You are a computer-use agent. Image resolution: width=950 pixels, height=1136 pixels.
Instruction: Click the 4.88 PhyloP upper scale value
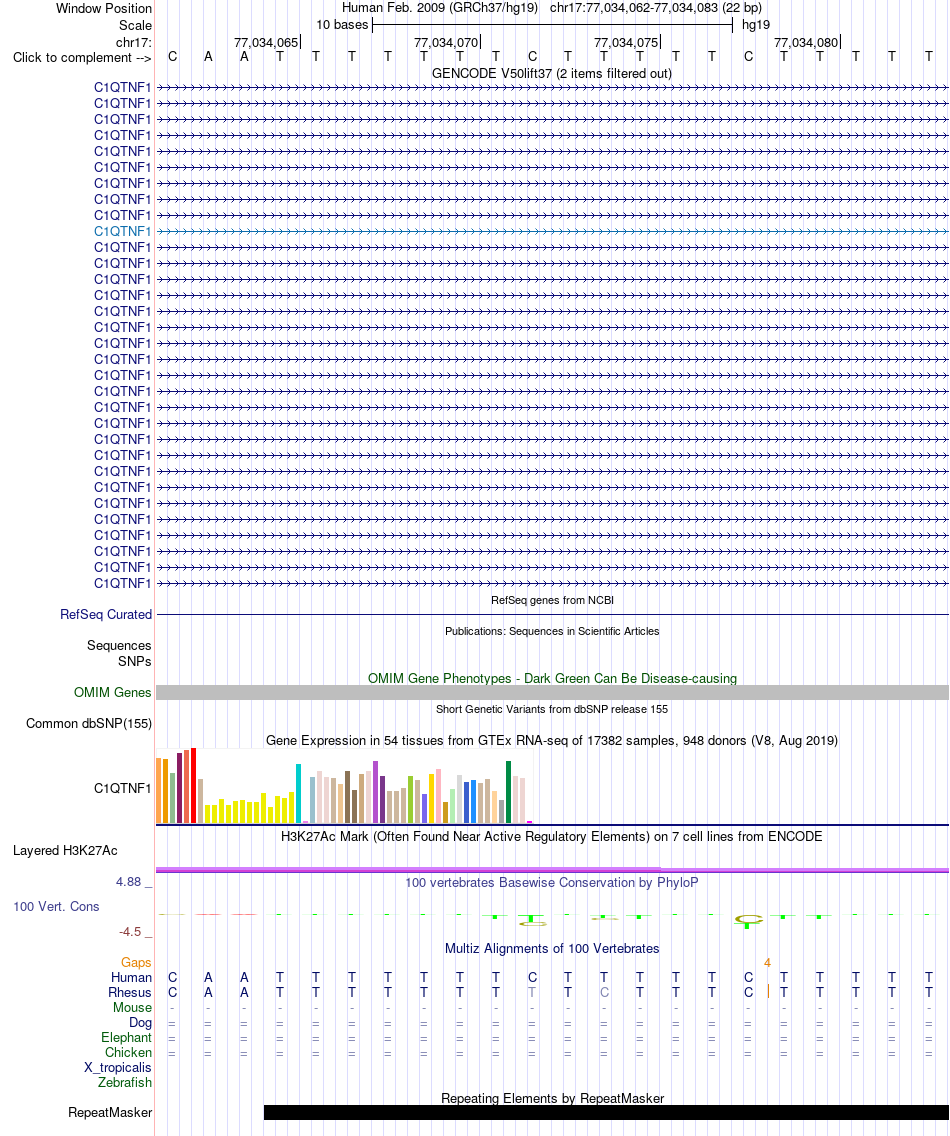128,882
